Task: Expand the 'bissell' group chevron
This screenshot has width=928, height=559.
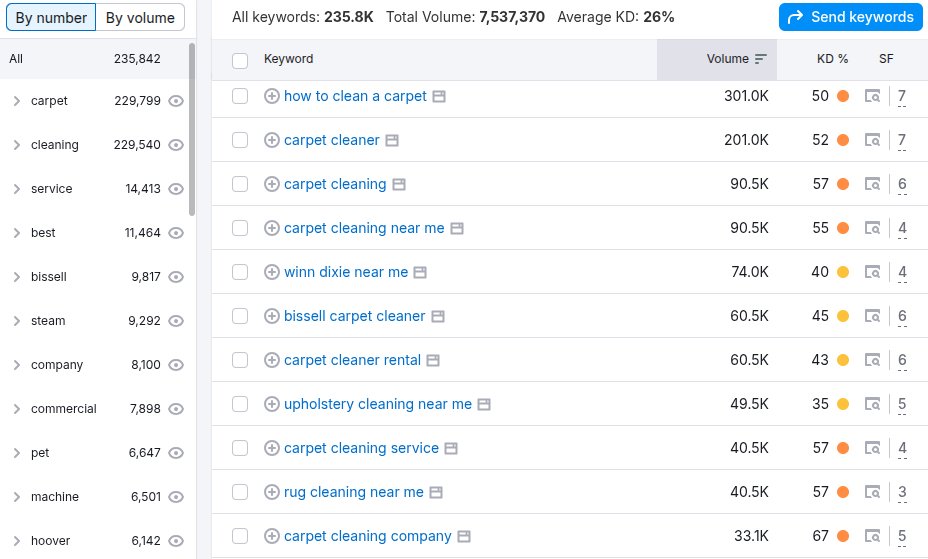Action: (17, 277)
